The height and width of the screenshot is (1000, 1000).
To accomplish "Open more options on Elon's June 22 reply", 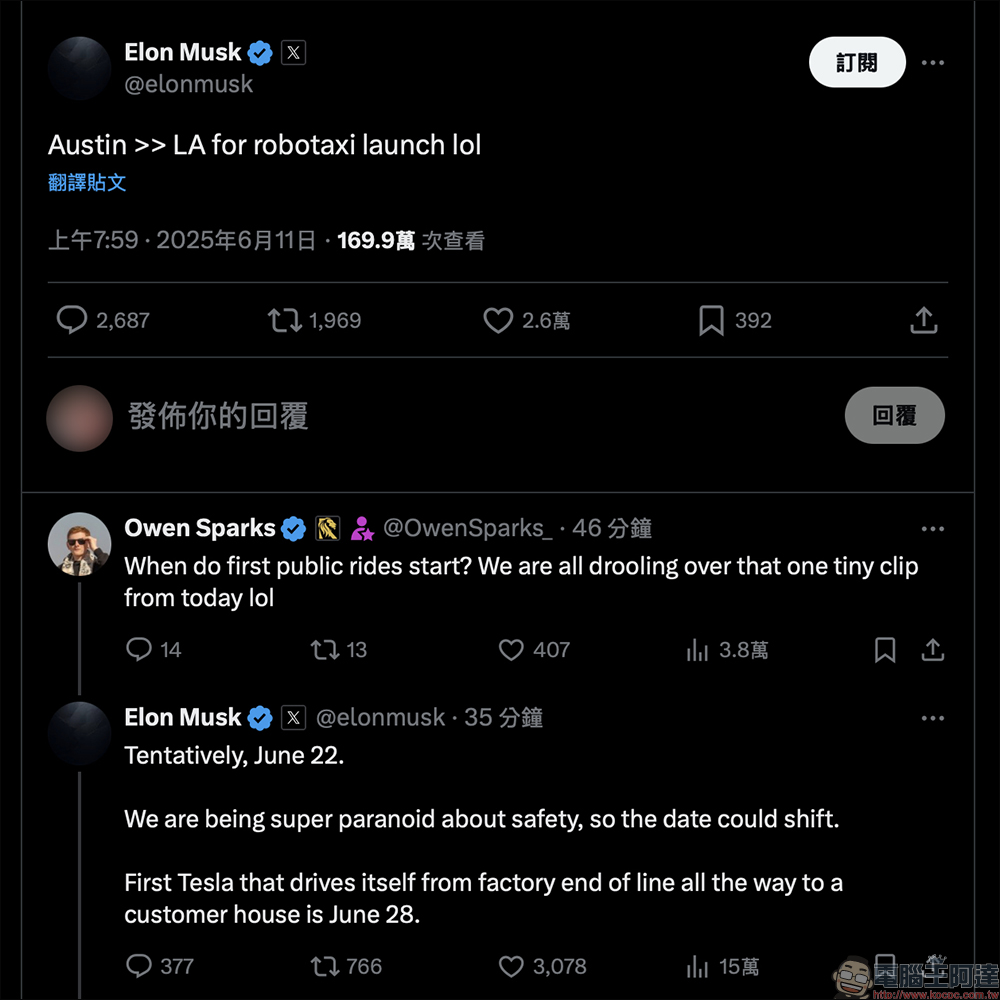I will click(x=932, y=718).
